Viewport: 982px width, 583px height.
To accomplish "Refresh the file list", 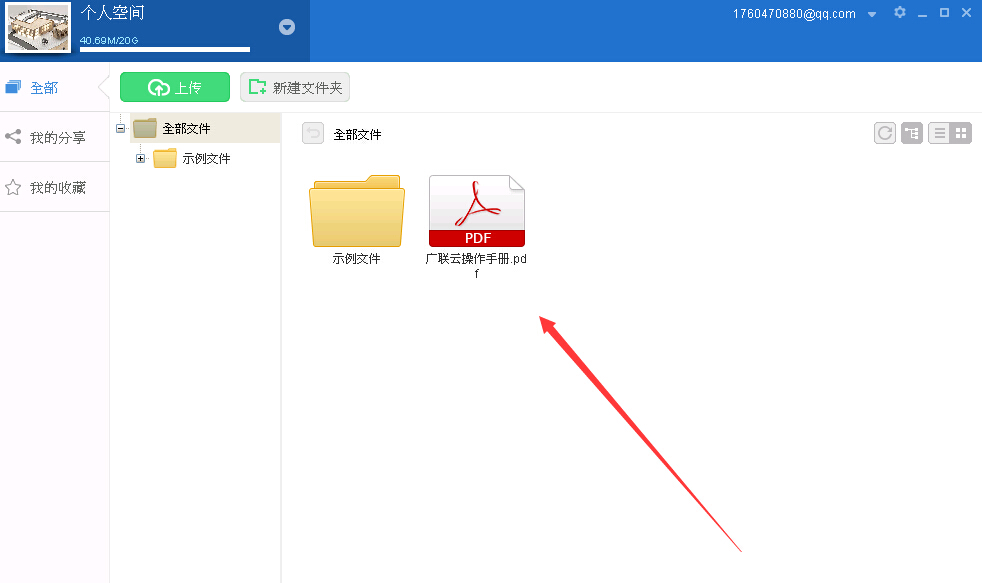I will [x=884, y=132].
